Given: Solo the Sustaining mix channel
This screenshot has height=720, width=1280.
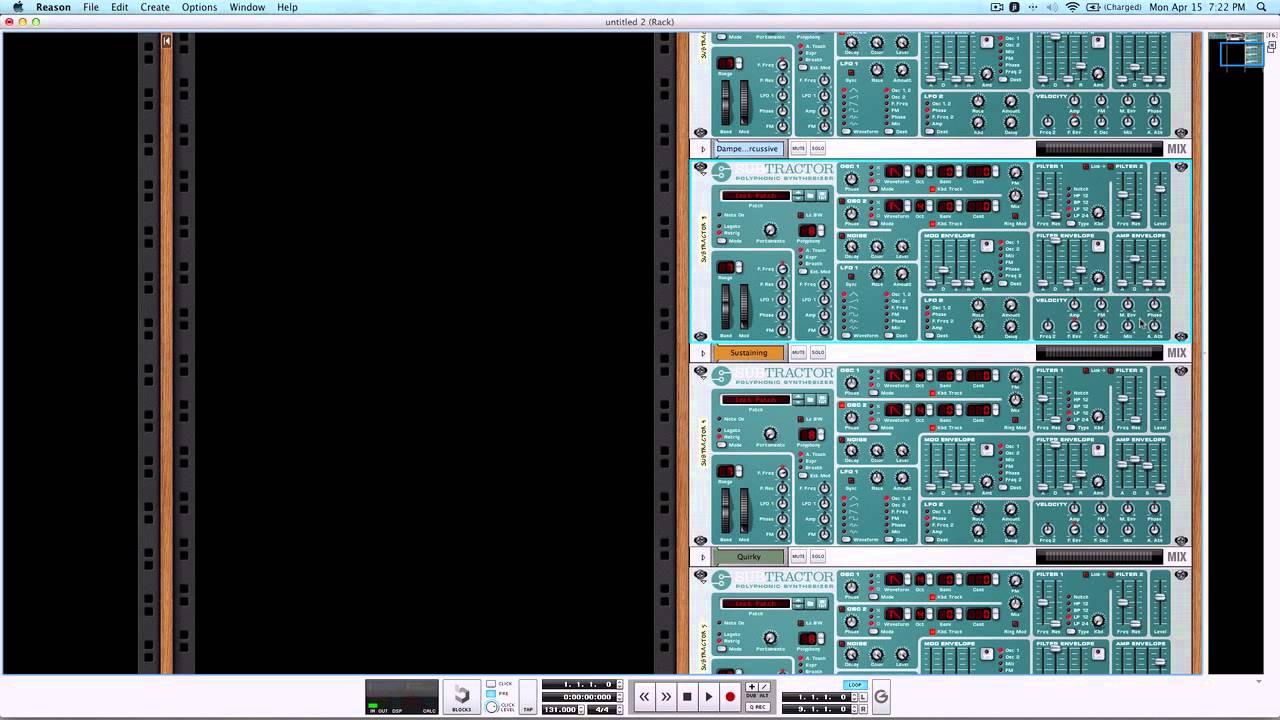Looking at the screenshot, I should click(x=817, y=353).
